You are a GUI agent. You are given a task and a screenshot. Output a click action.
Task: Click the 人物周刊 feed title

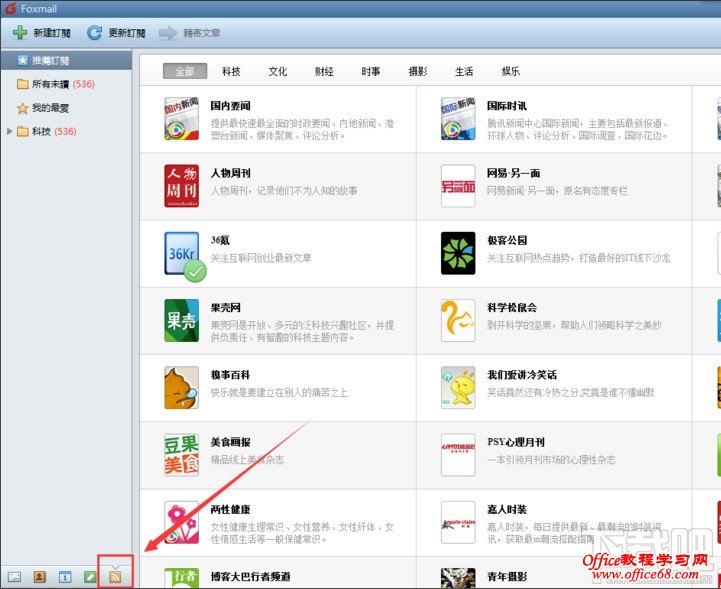click(230, 173)
